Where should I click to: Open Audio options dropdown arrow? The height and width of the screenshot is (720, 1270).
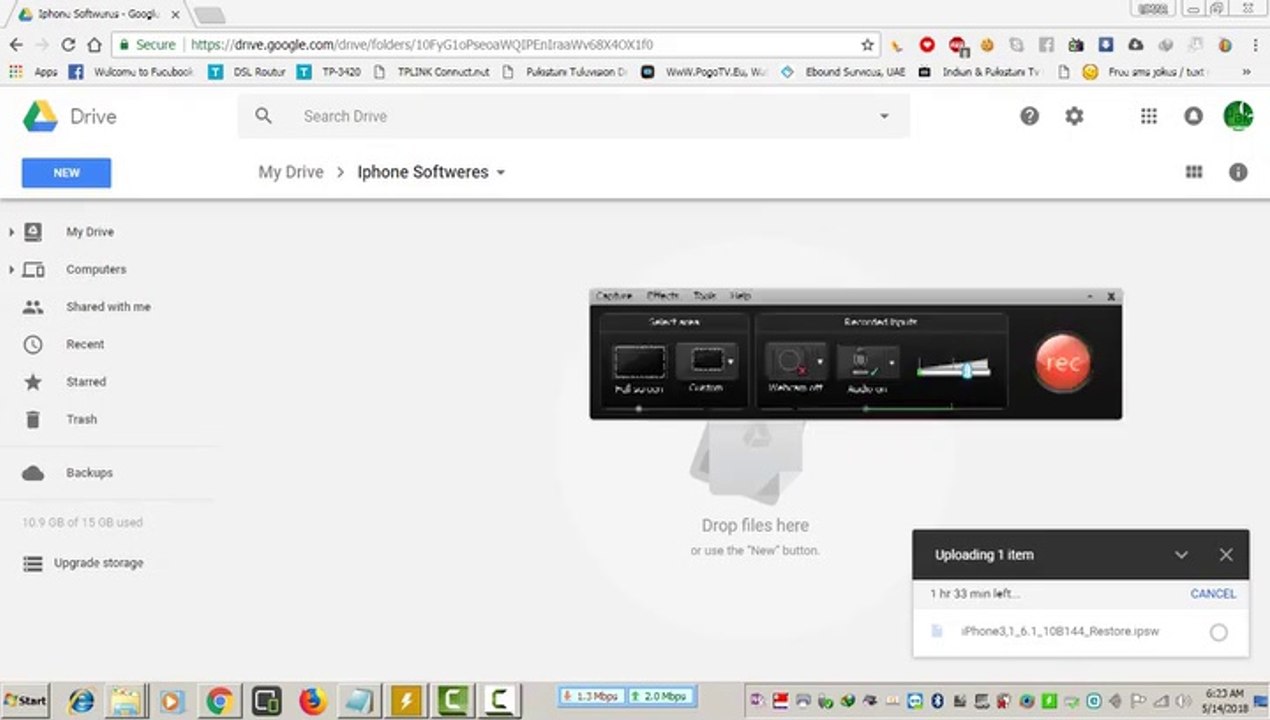click(892, 362)
